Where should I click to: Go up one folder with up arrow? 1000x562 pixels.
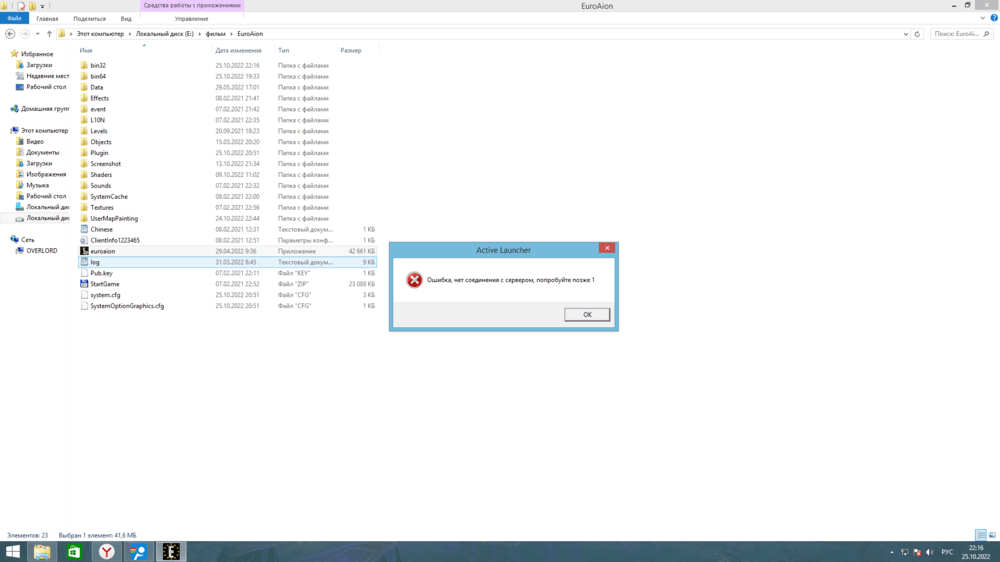(49, 34)
